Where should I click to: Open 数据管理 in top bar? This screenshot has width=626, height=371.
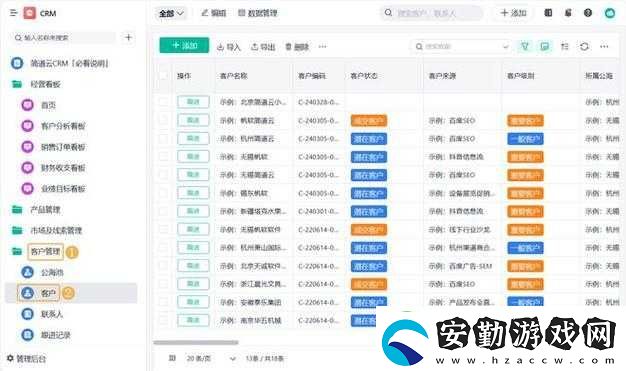(258, 13)
